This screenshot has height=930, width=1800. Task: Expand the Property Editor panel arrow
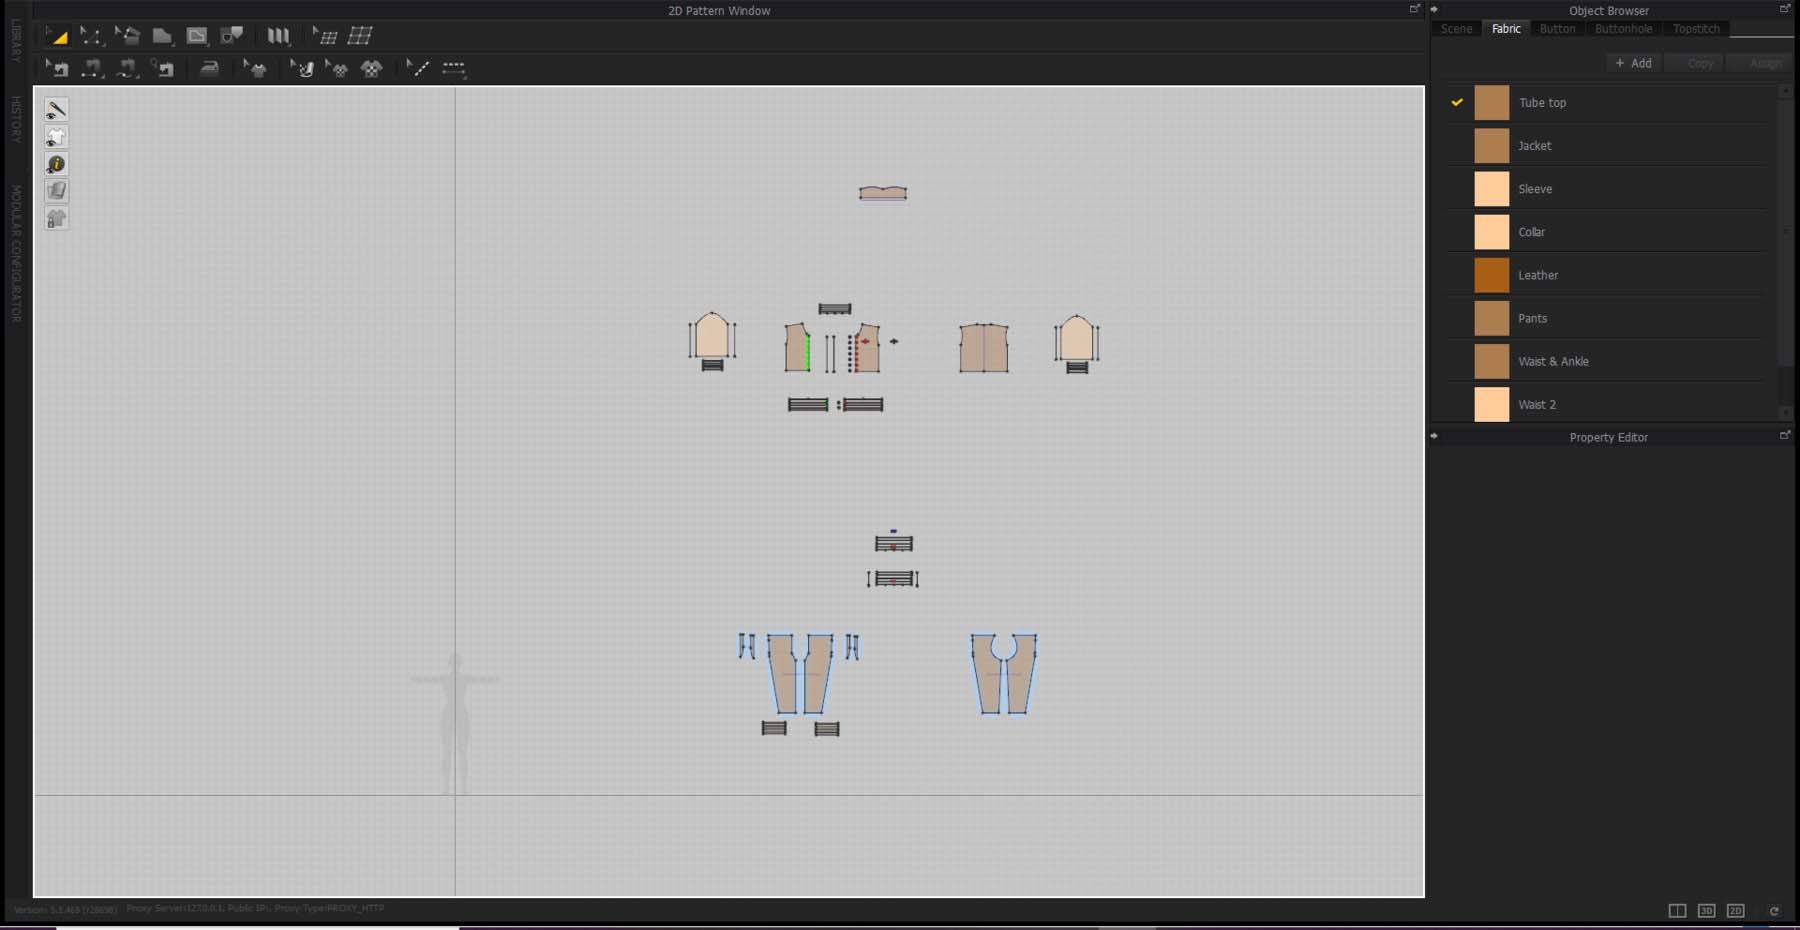pos(1434,436)
